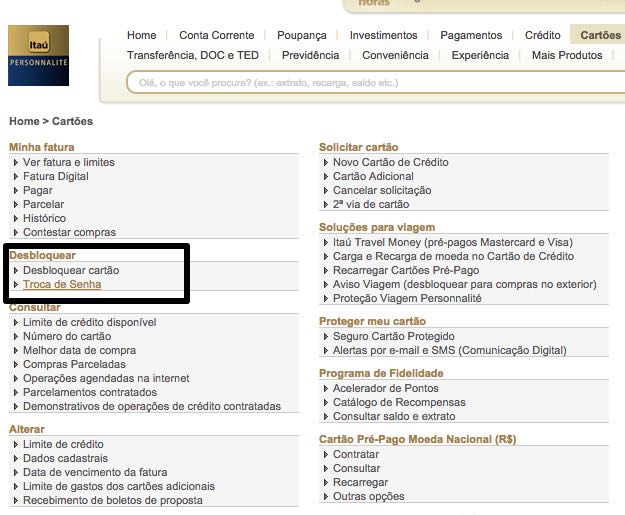
Task: Click arrow bullet beside Desbloquear cartão
Action: click(16, 270)
